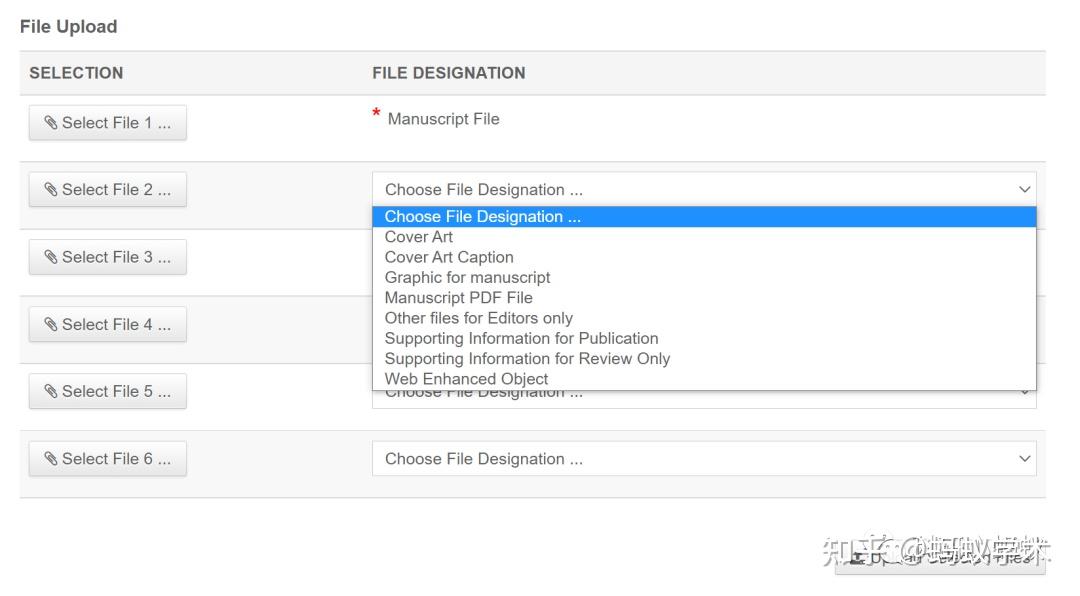
Task: Collapse the open File 2 designation dropdown
Action: [703, 190]
